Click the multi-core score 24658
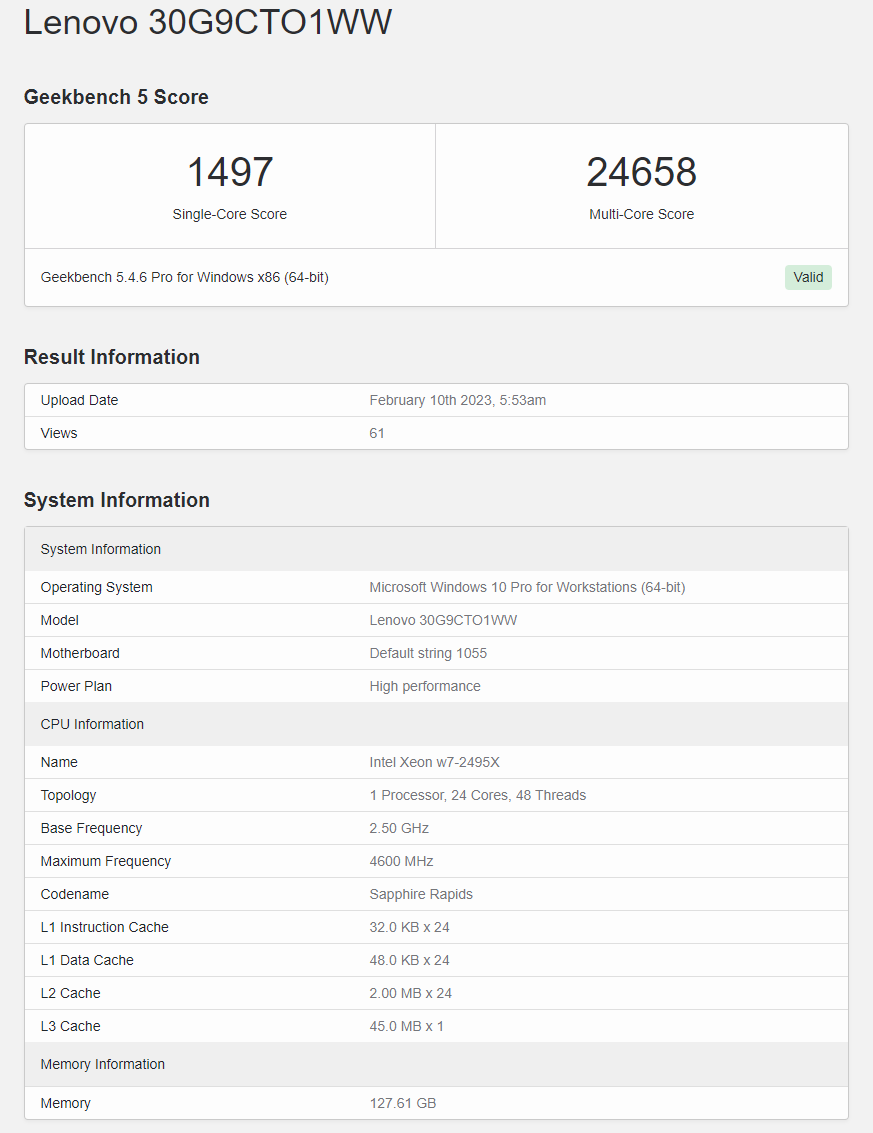The height and width of the screenshot is (1133, 873). [641, 172]
